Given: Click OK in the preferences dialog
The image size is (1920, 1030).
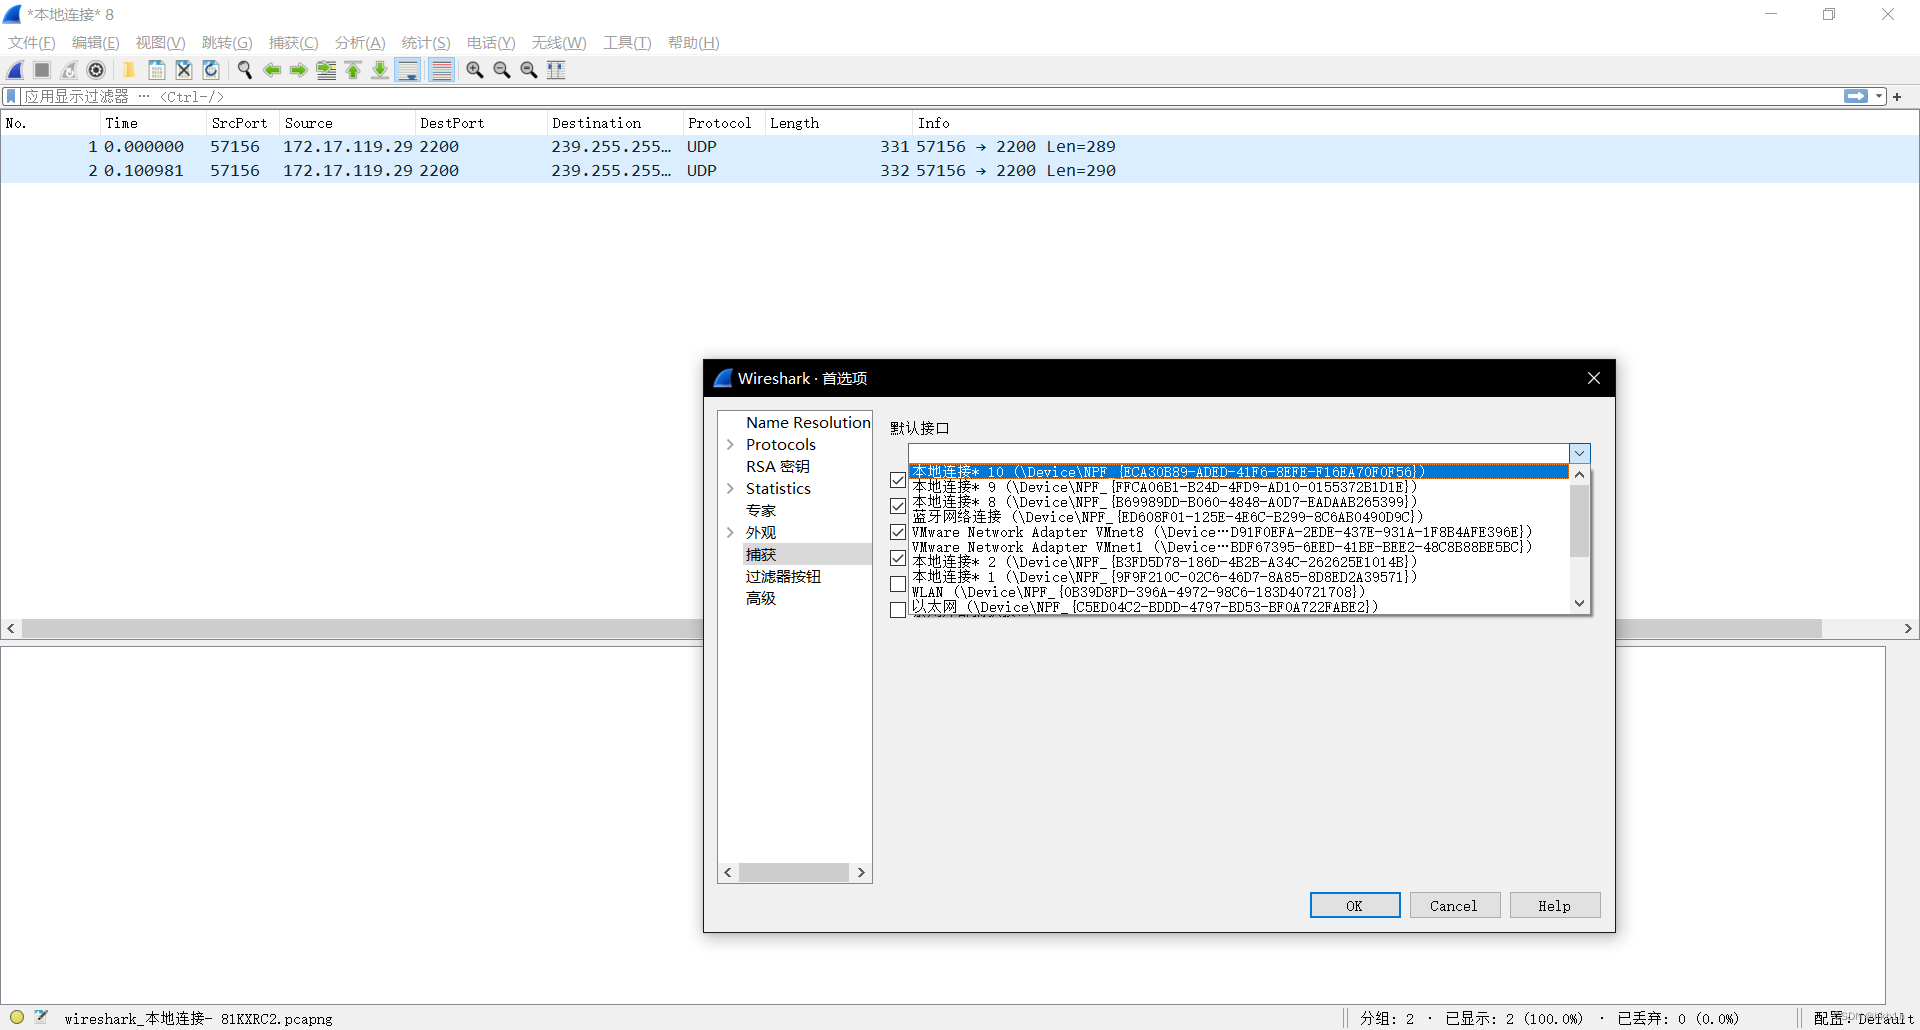Looking at the screenshot, I should coord(1355,905).
